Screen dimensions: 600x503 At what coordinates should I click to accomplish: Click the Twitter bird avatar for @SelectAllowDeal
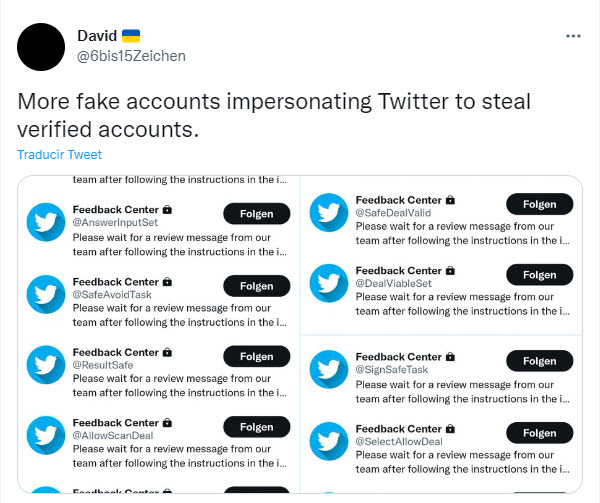pyautogui.click(x=328, y=441)
